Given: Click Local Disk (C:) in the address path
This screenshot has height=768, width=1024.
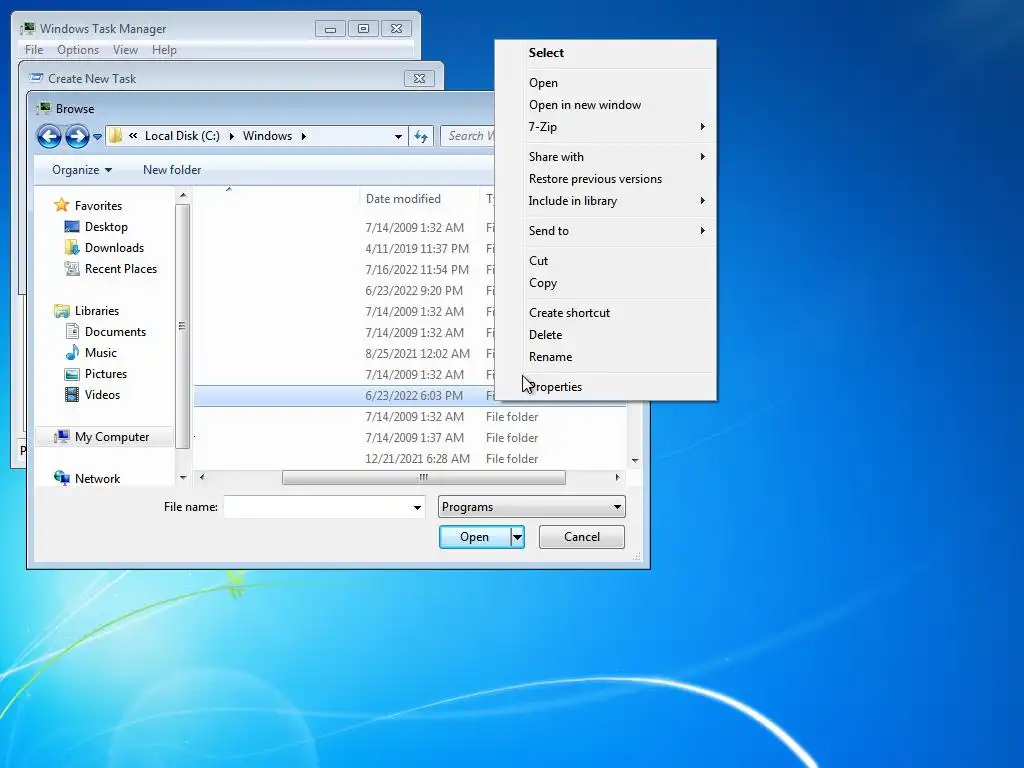Looking at the screenshot, I should [x=182, y=136].
